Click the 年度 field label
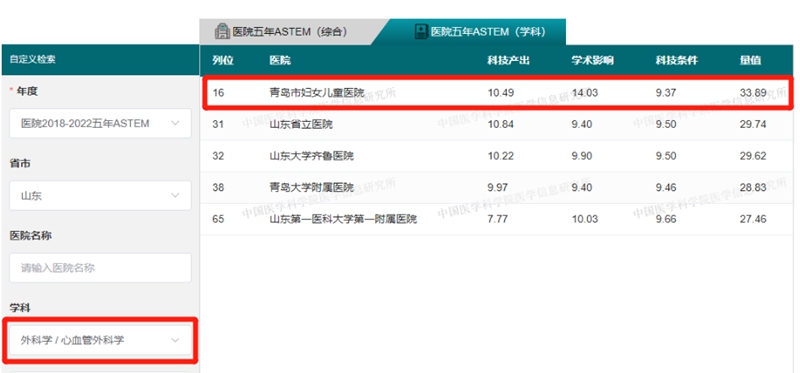The width and height of the screenshot is (800, 373). tap(28, 91)
